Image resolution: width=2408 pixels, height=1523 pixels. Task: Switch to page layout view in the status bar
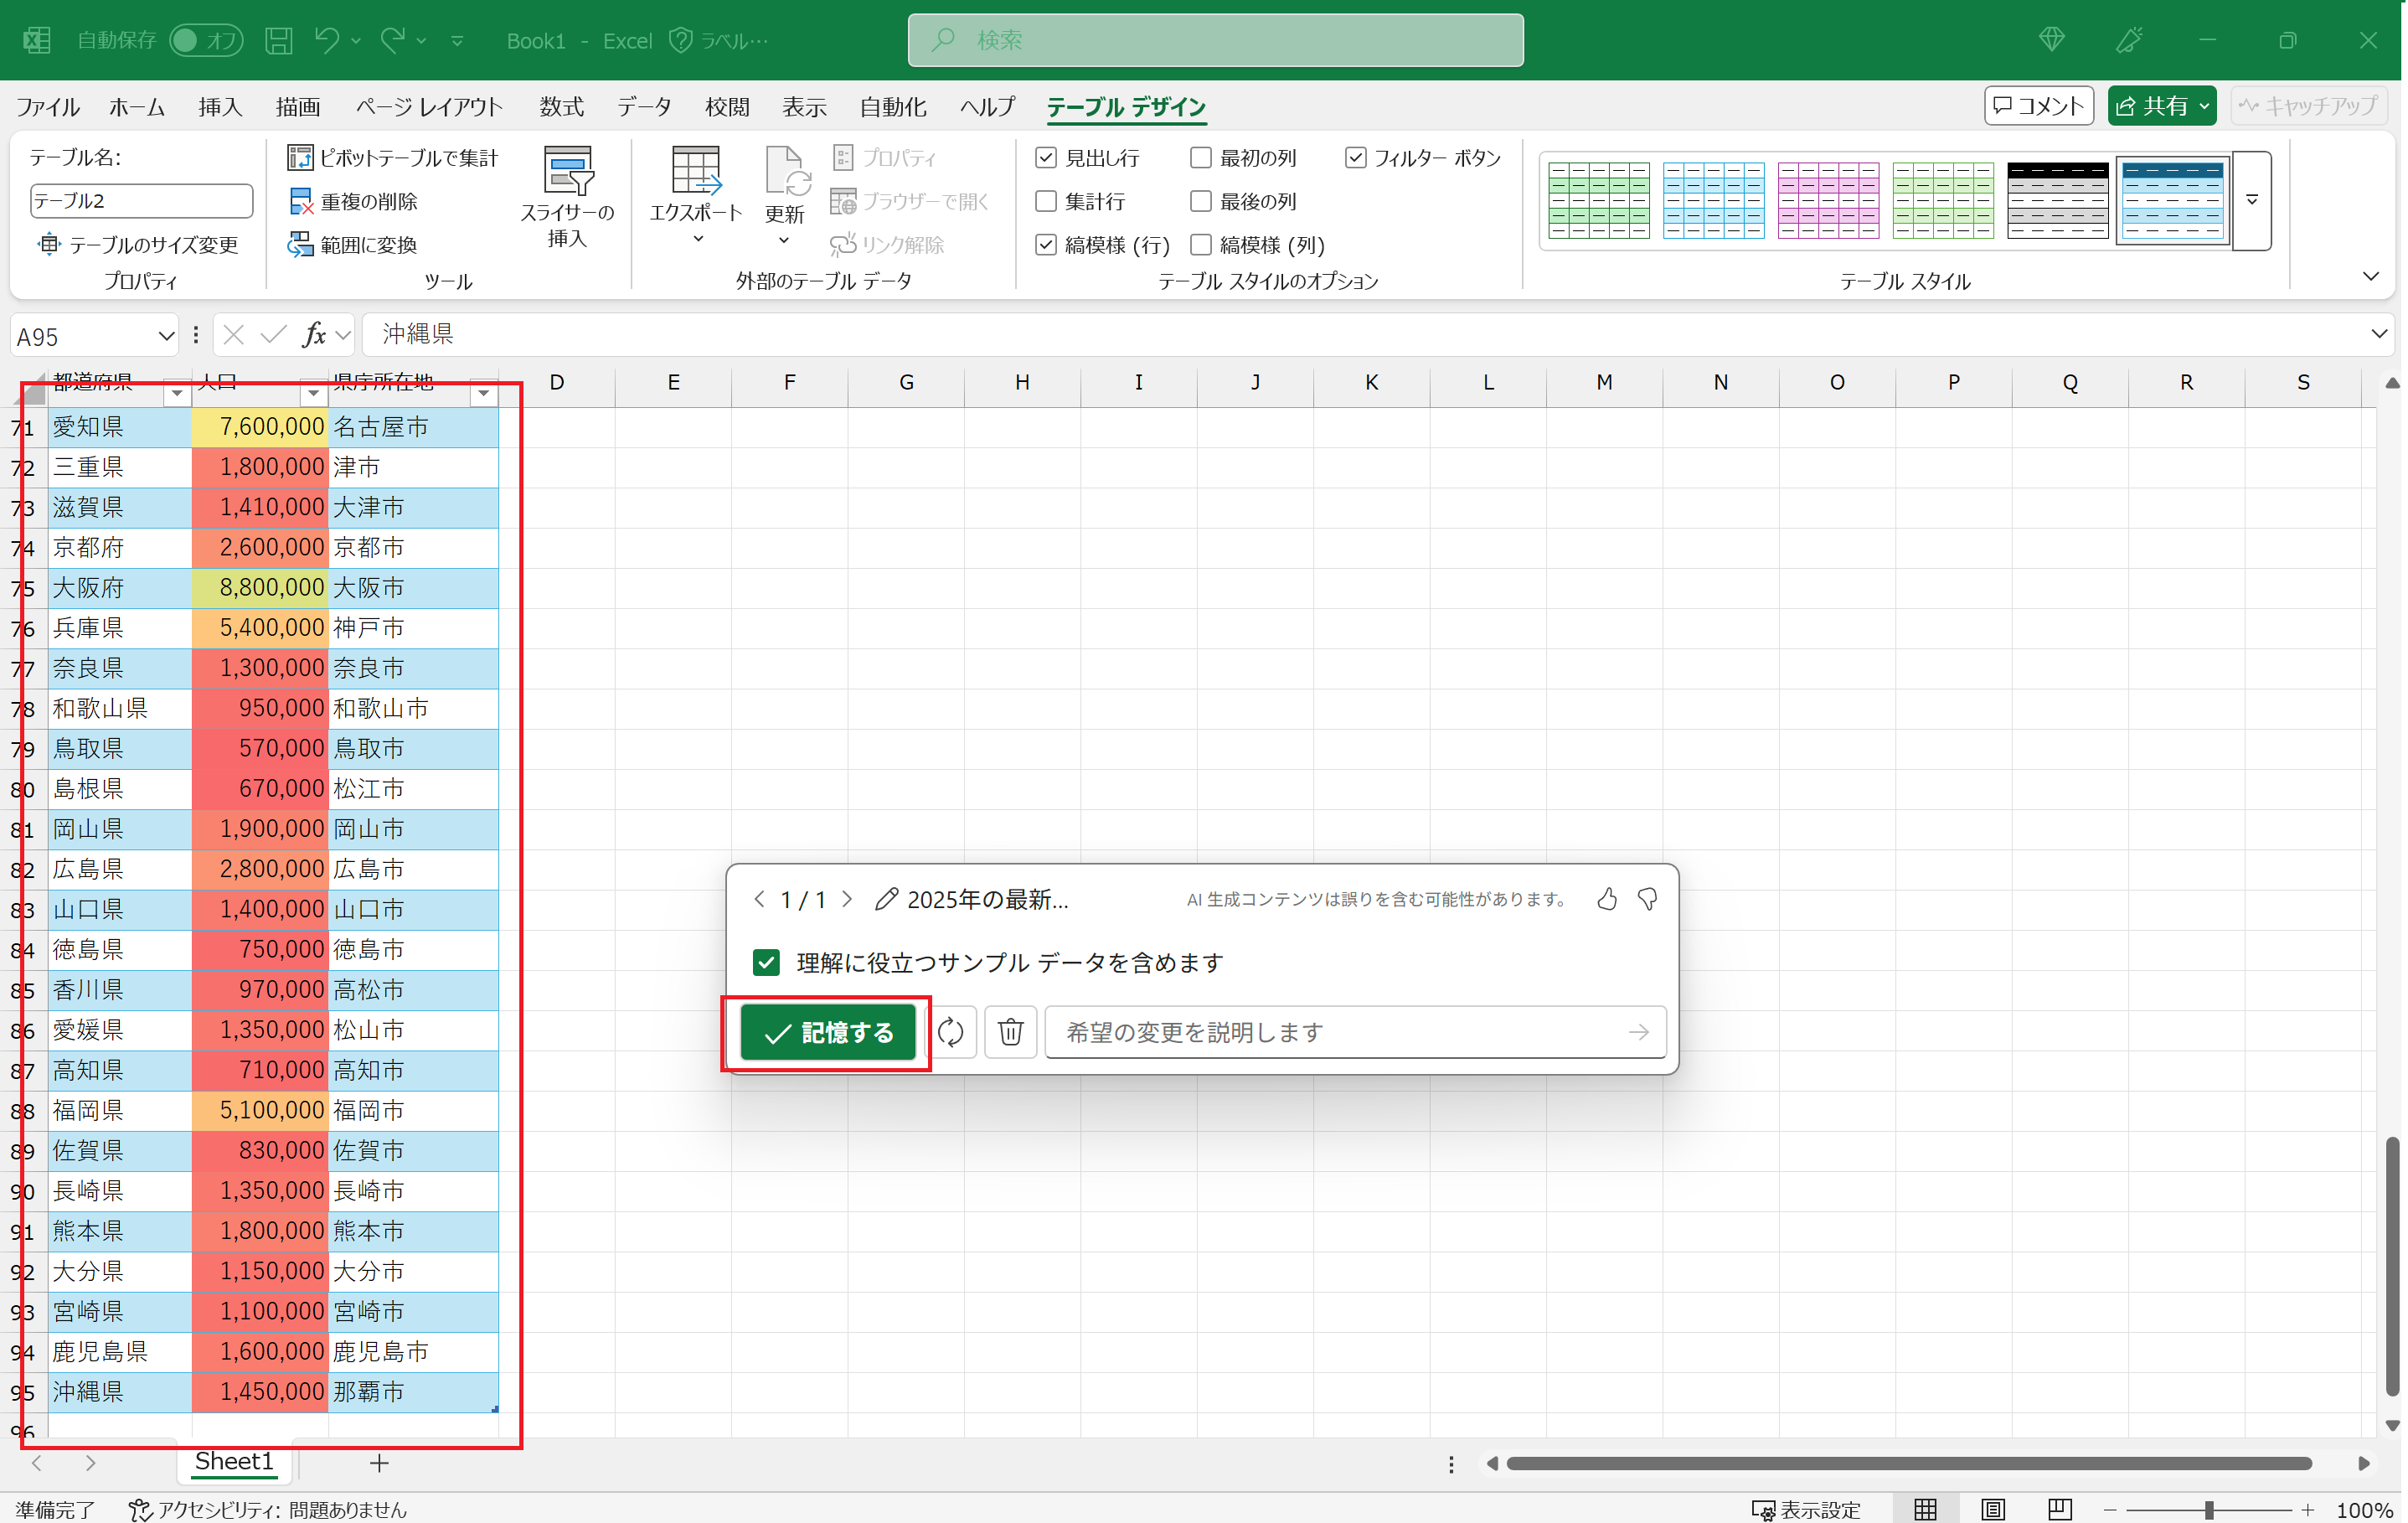pyautogui.click(x=1992, y=1509)
